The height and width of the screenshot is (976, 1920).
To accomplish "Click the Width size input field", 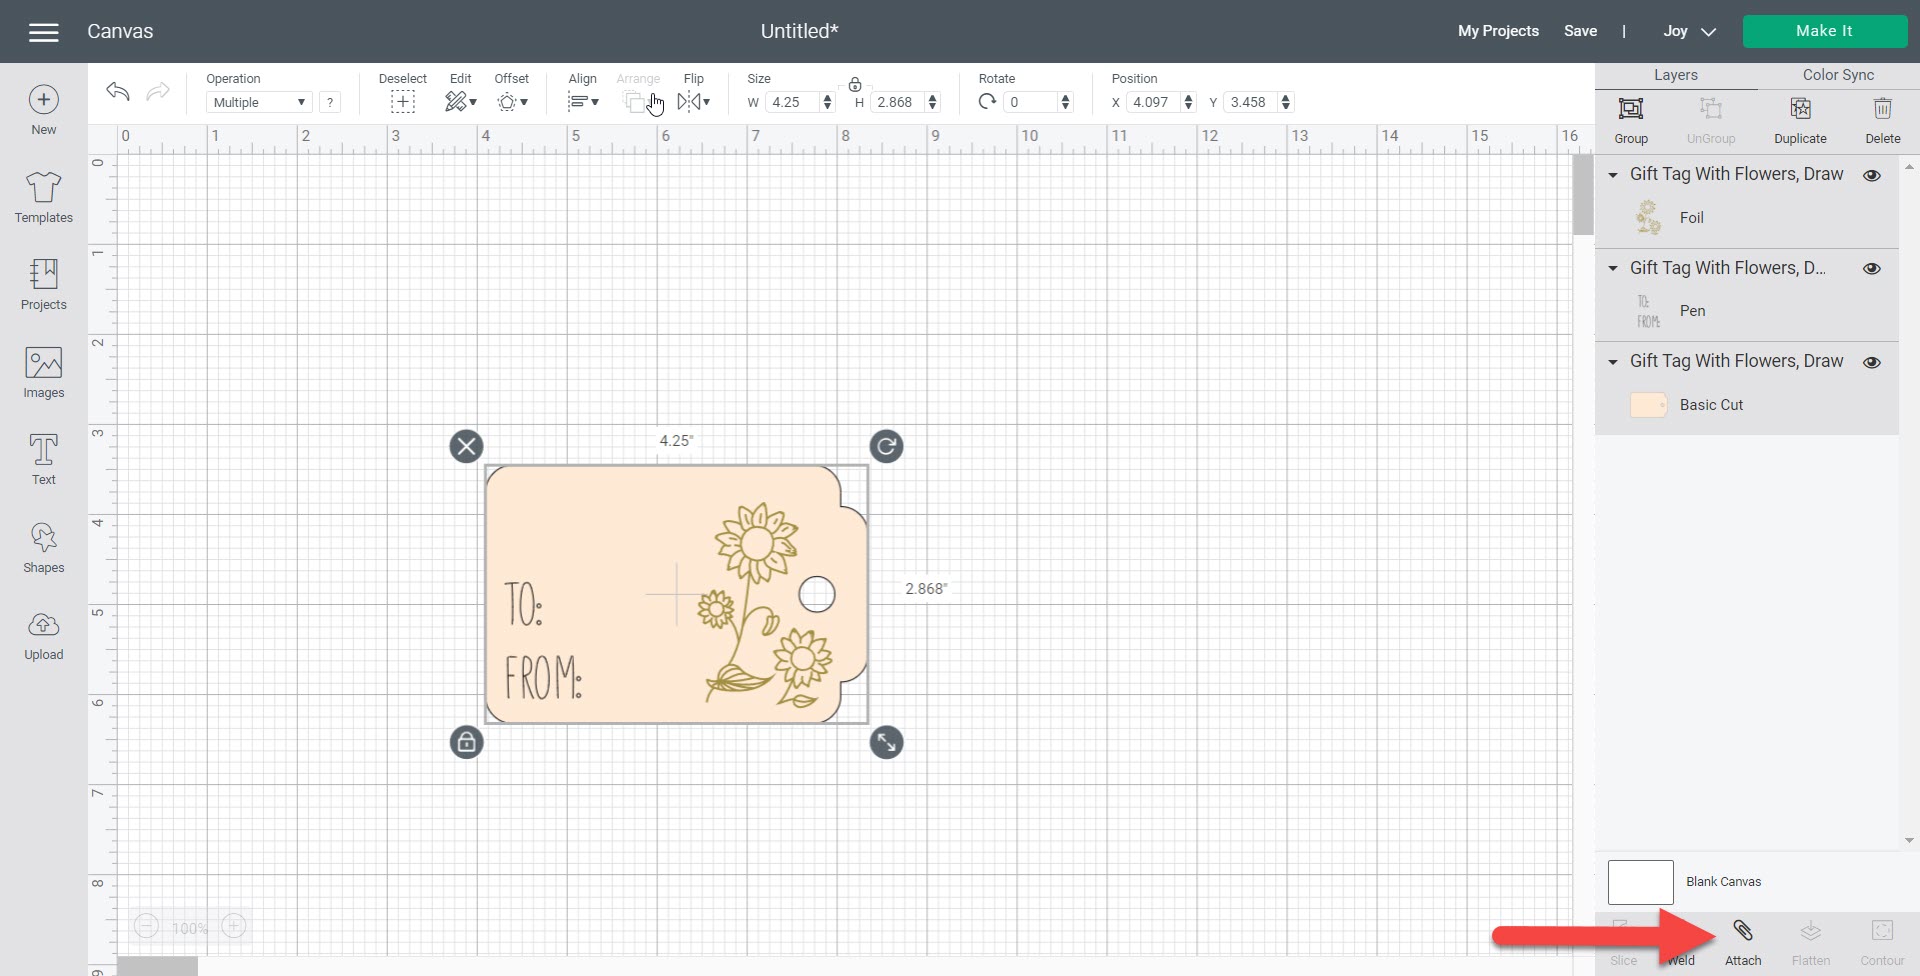I will point(794,102).
